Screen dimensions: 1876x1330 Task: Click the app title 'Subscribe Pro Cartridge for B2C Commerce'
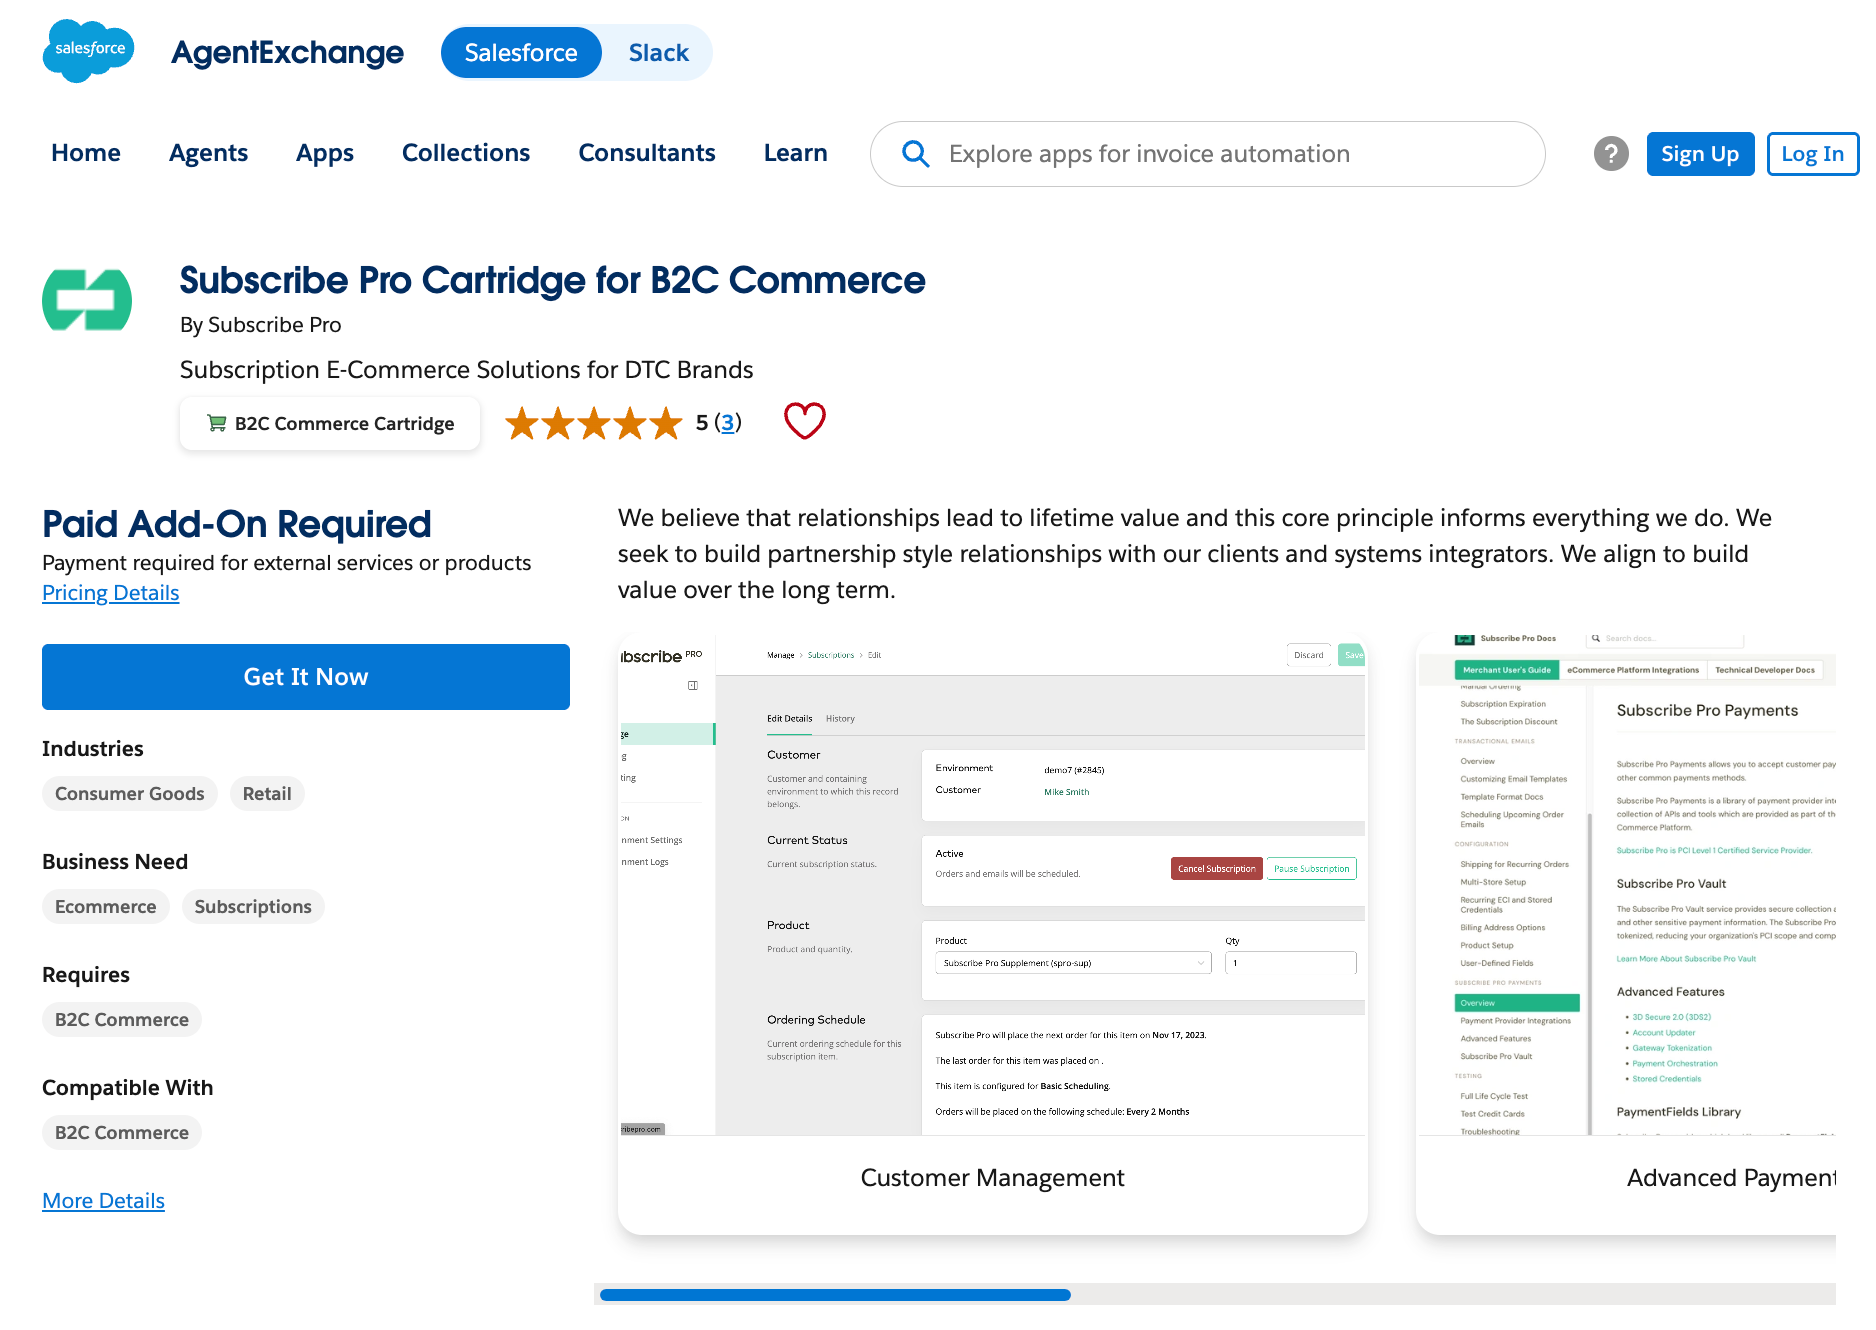tap(553, 281)
